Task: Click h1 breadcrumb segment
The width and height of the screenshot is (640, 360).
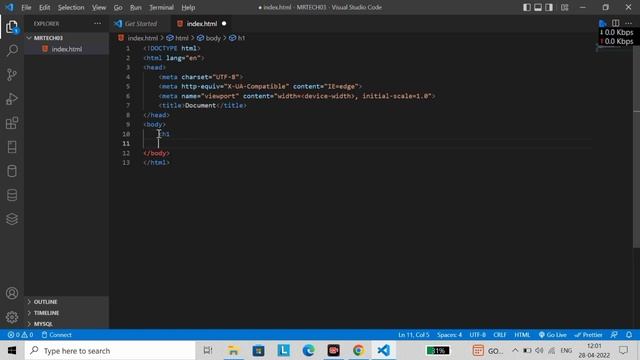Action: [x=237, y=38]
